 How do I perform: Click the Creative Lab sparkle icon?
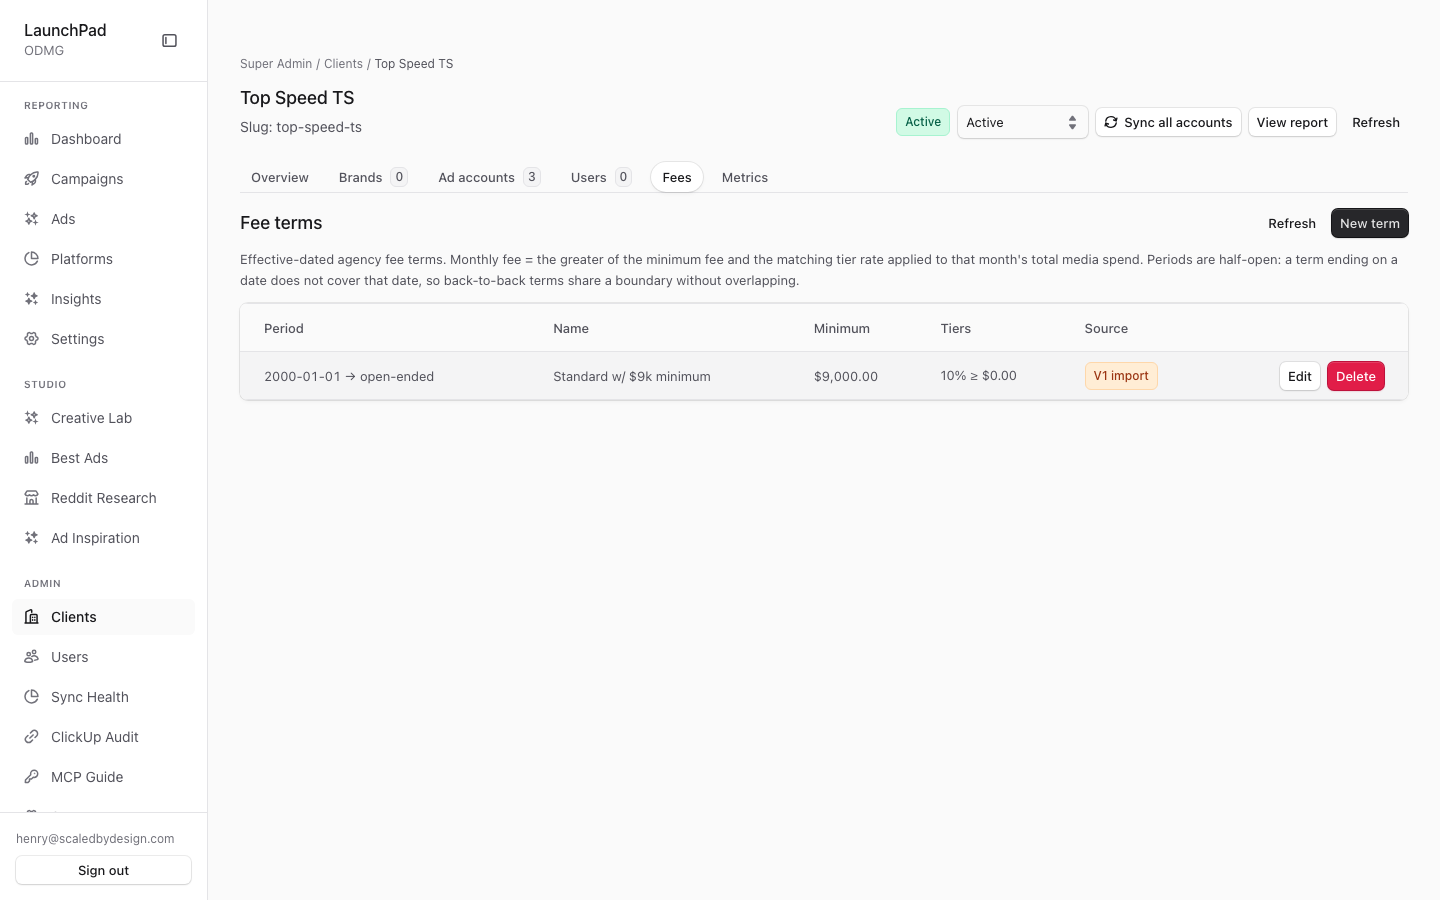tap(32, 418)
